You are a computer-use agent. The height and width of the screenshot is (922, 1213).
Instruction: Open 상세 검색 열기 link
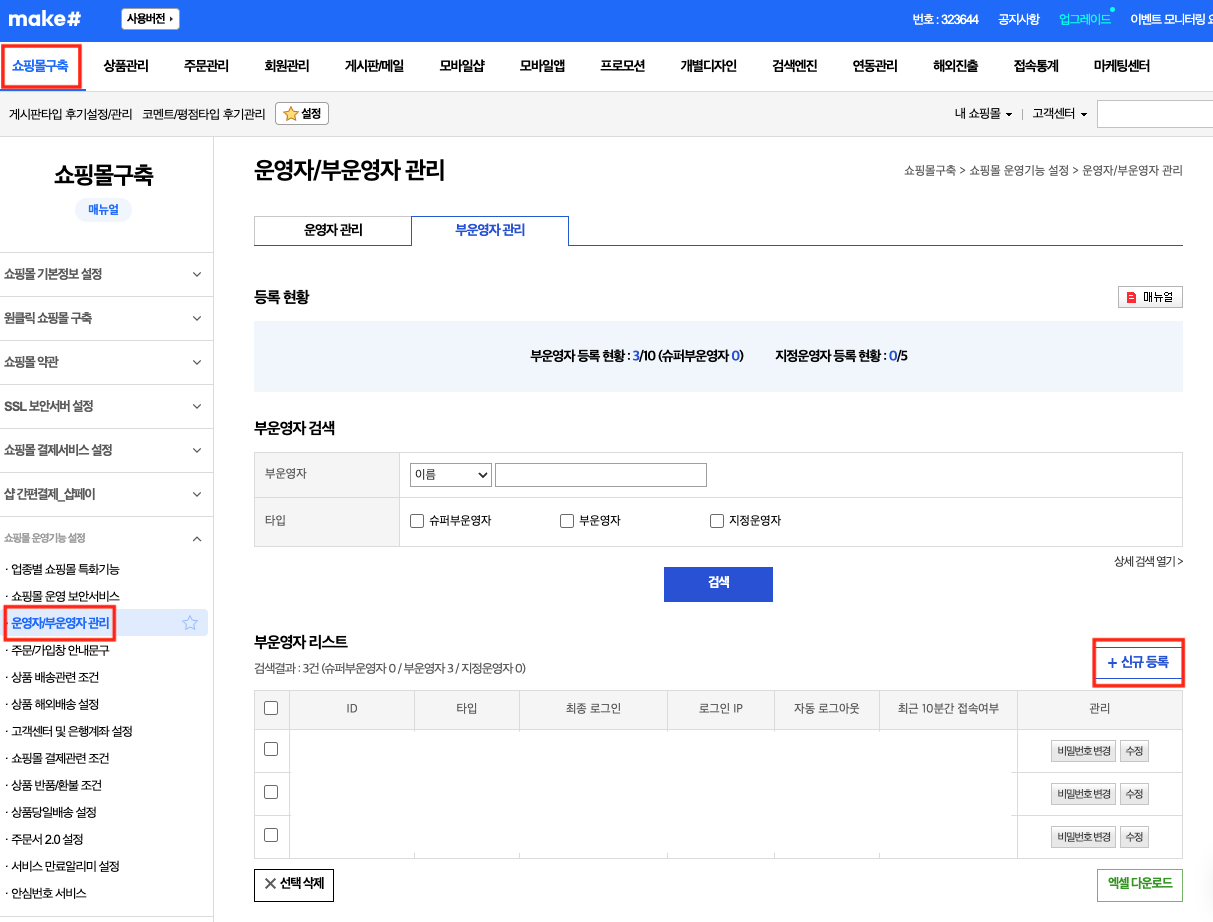tap(1148, 561)
